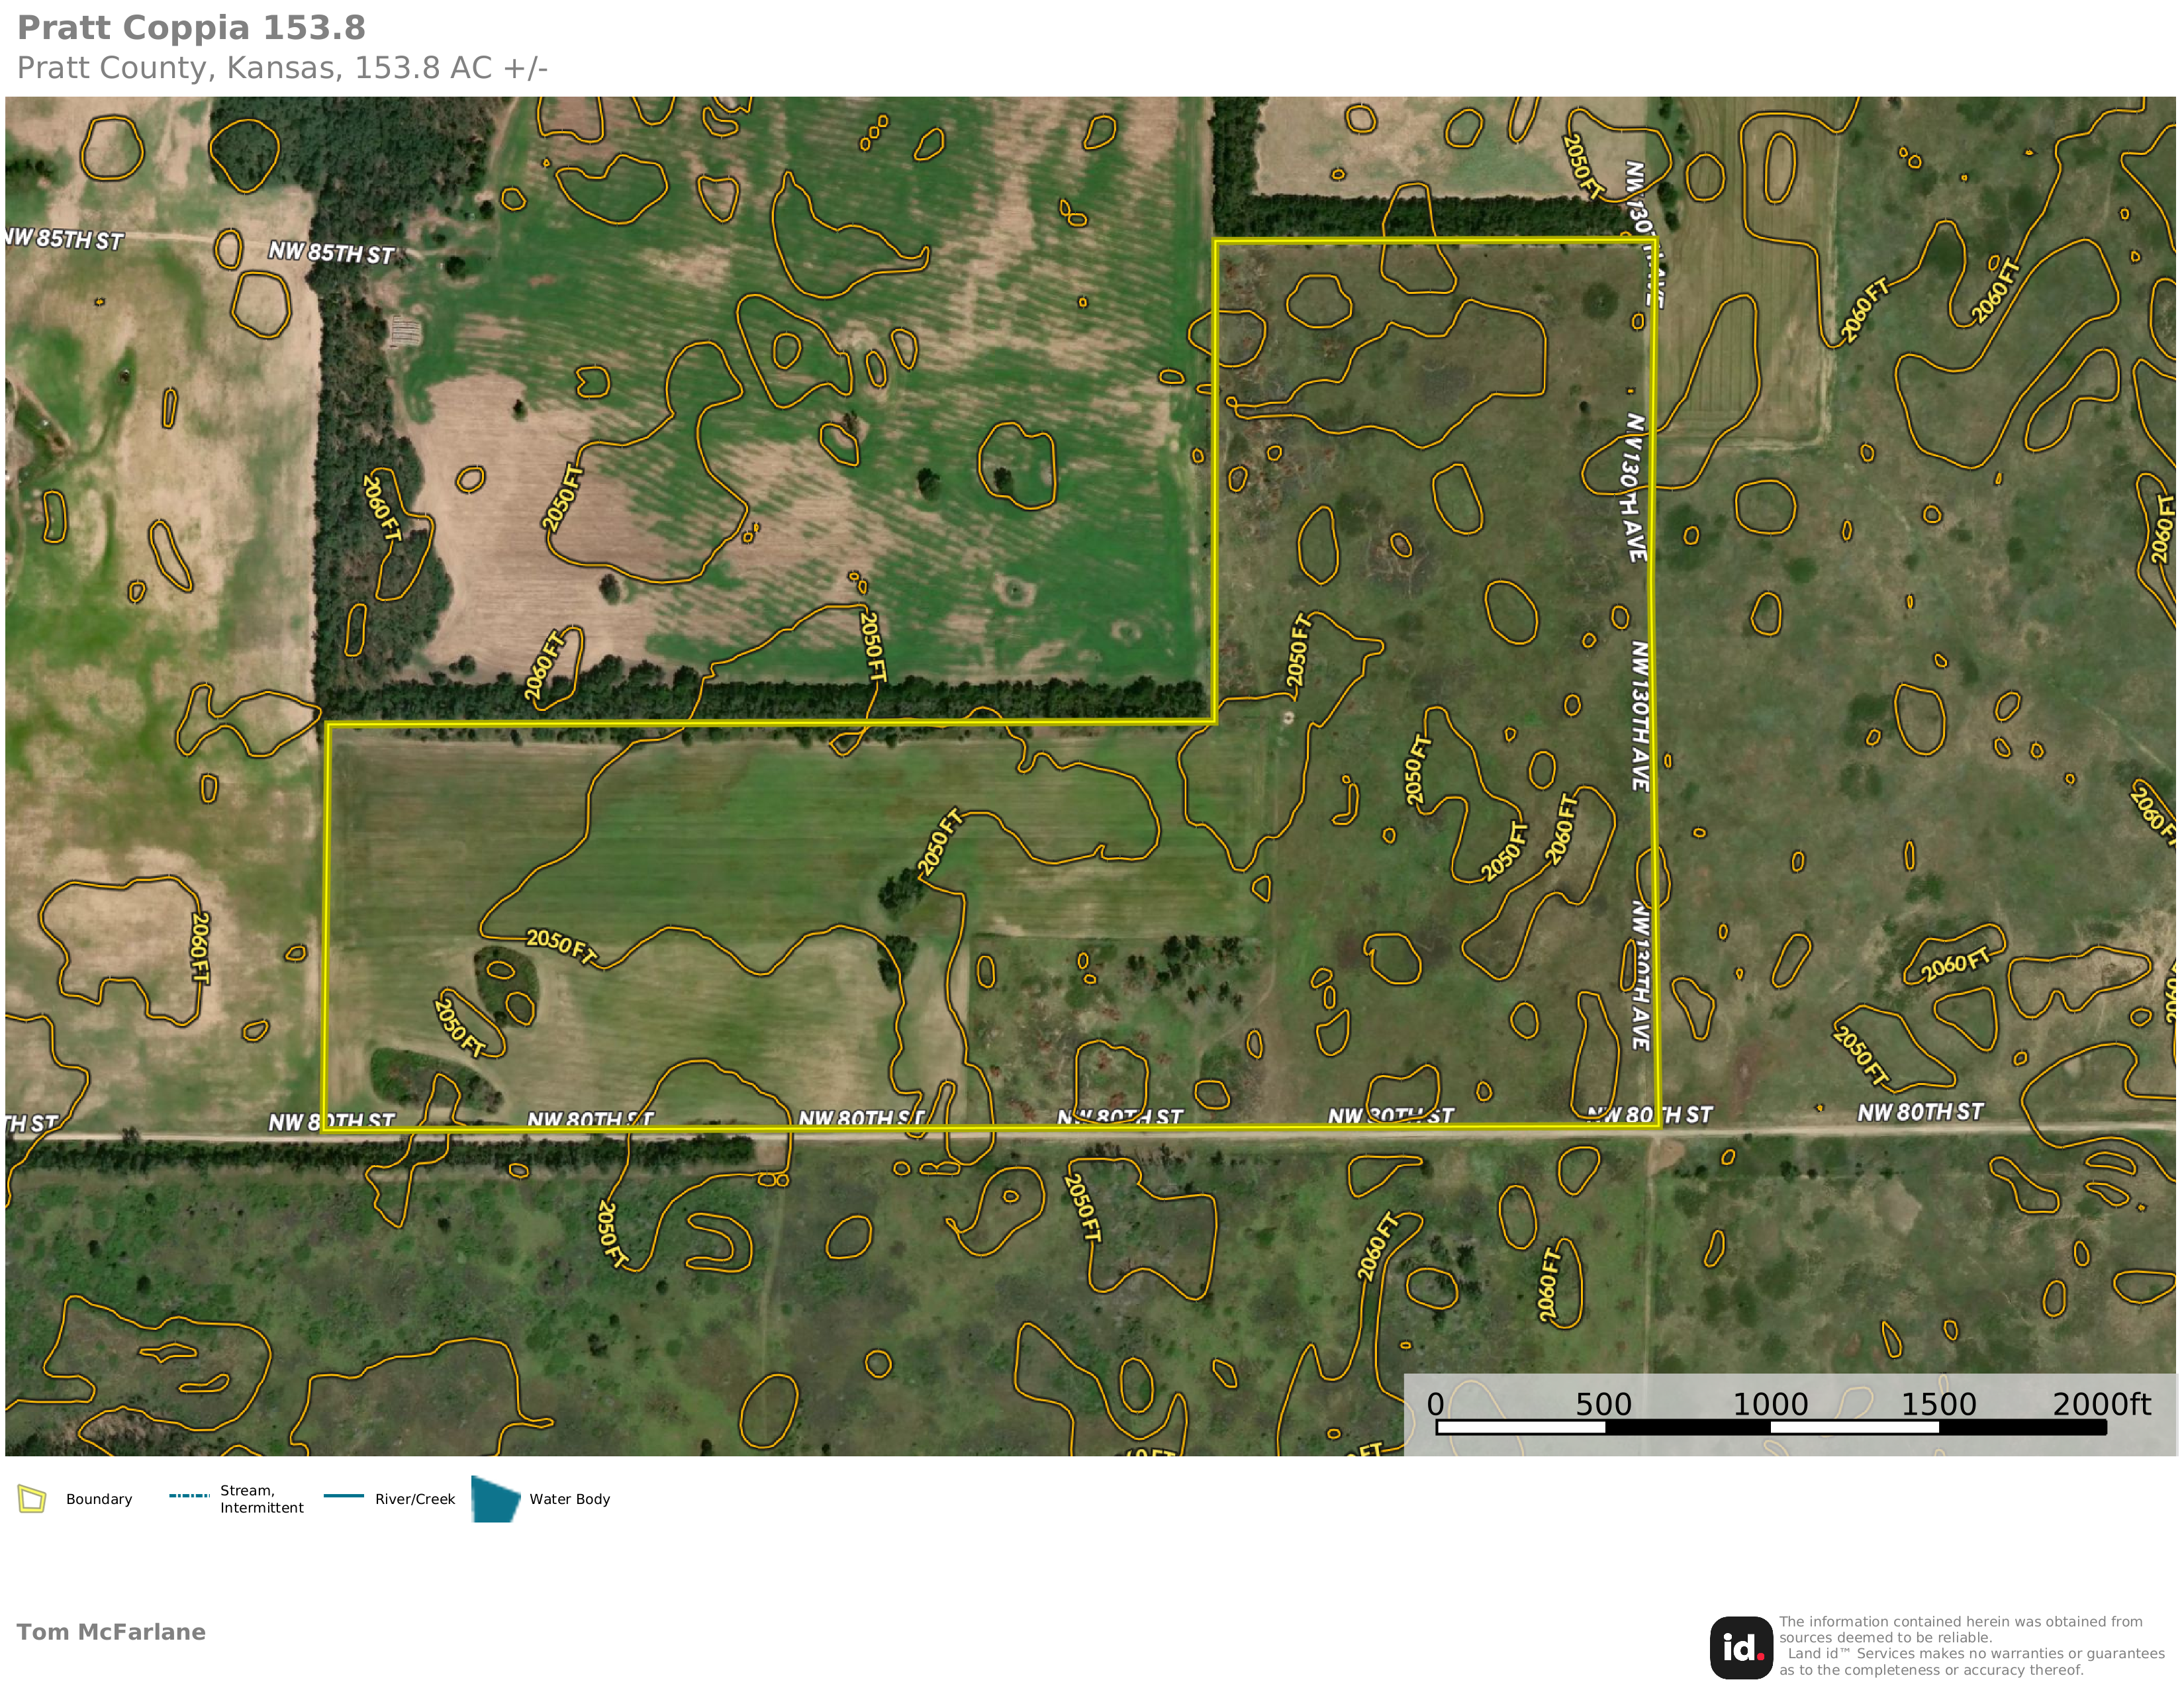This screenshot has height=1688, width=2184.
Task: Click the NW 85TH ST road label
Action: [x=331, y=253]
